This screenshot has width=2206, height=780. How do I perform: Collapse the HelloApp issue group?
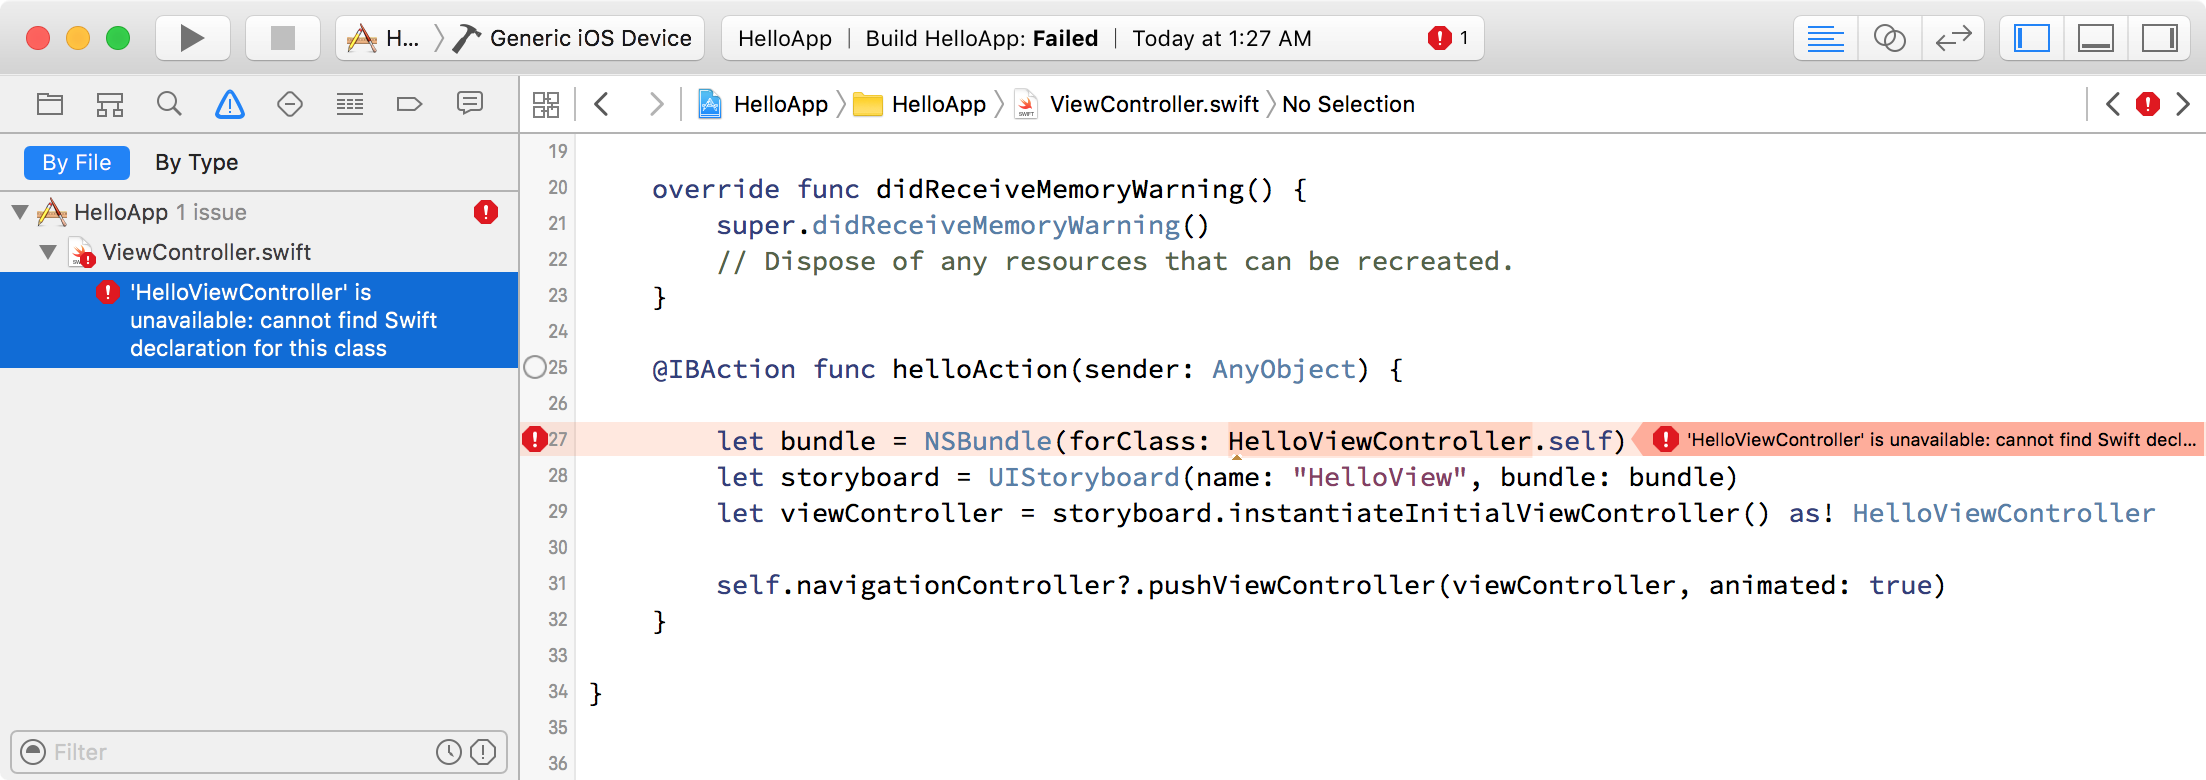click(x=20, y=212)
